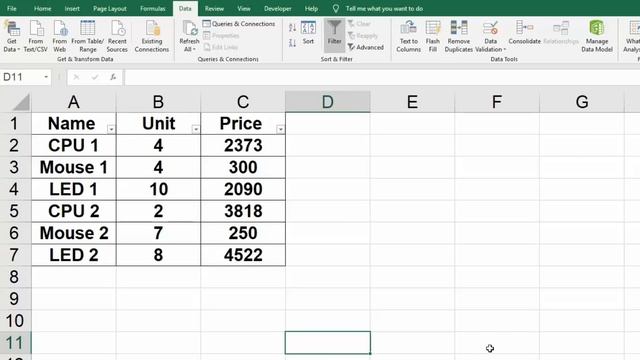Sort ascending A to Z

[x=292, y=28]
